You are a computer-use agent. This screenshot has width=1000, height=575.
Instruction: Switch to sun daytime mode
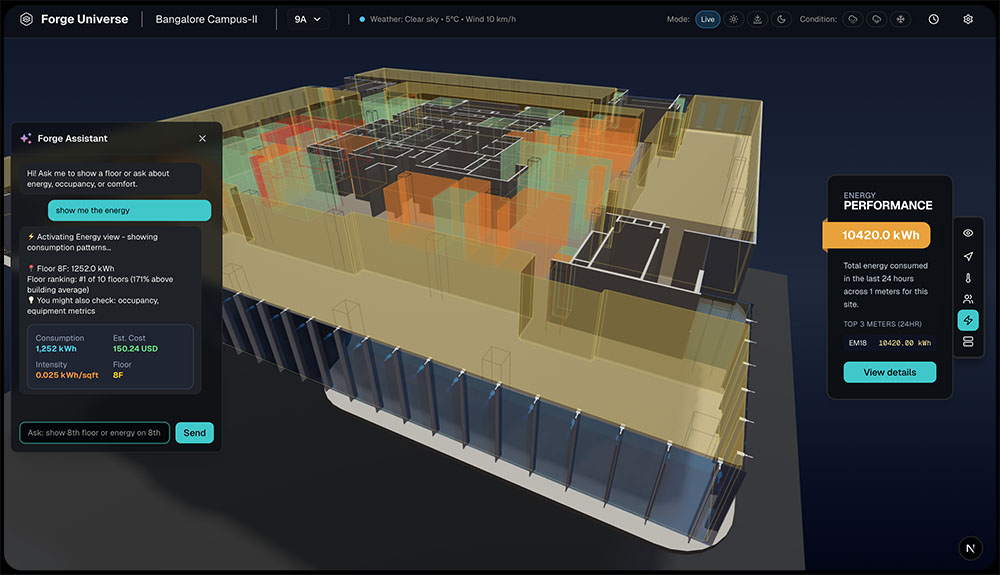tap(734, 19)
